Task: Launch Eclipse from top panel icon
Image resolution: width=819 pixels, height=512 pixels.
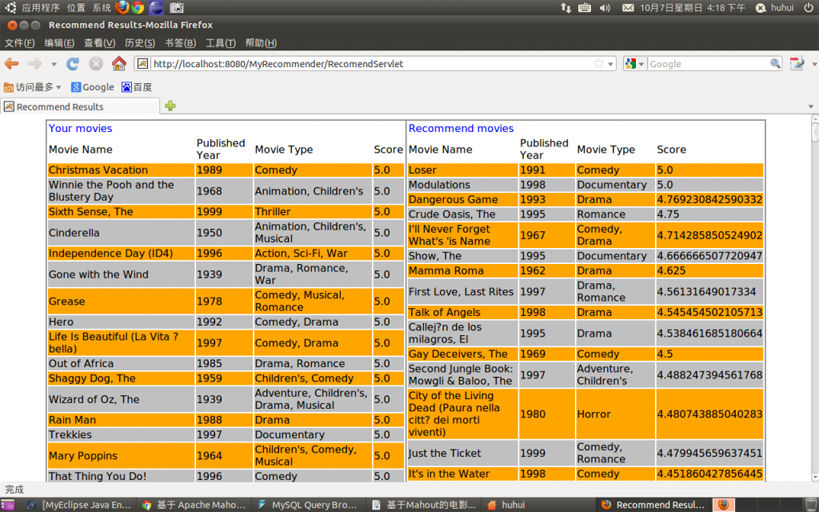Action: [x=156, y=7]
